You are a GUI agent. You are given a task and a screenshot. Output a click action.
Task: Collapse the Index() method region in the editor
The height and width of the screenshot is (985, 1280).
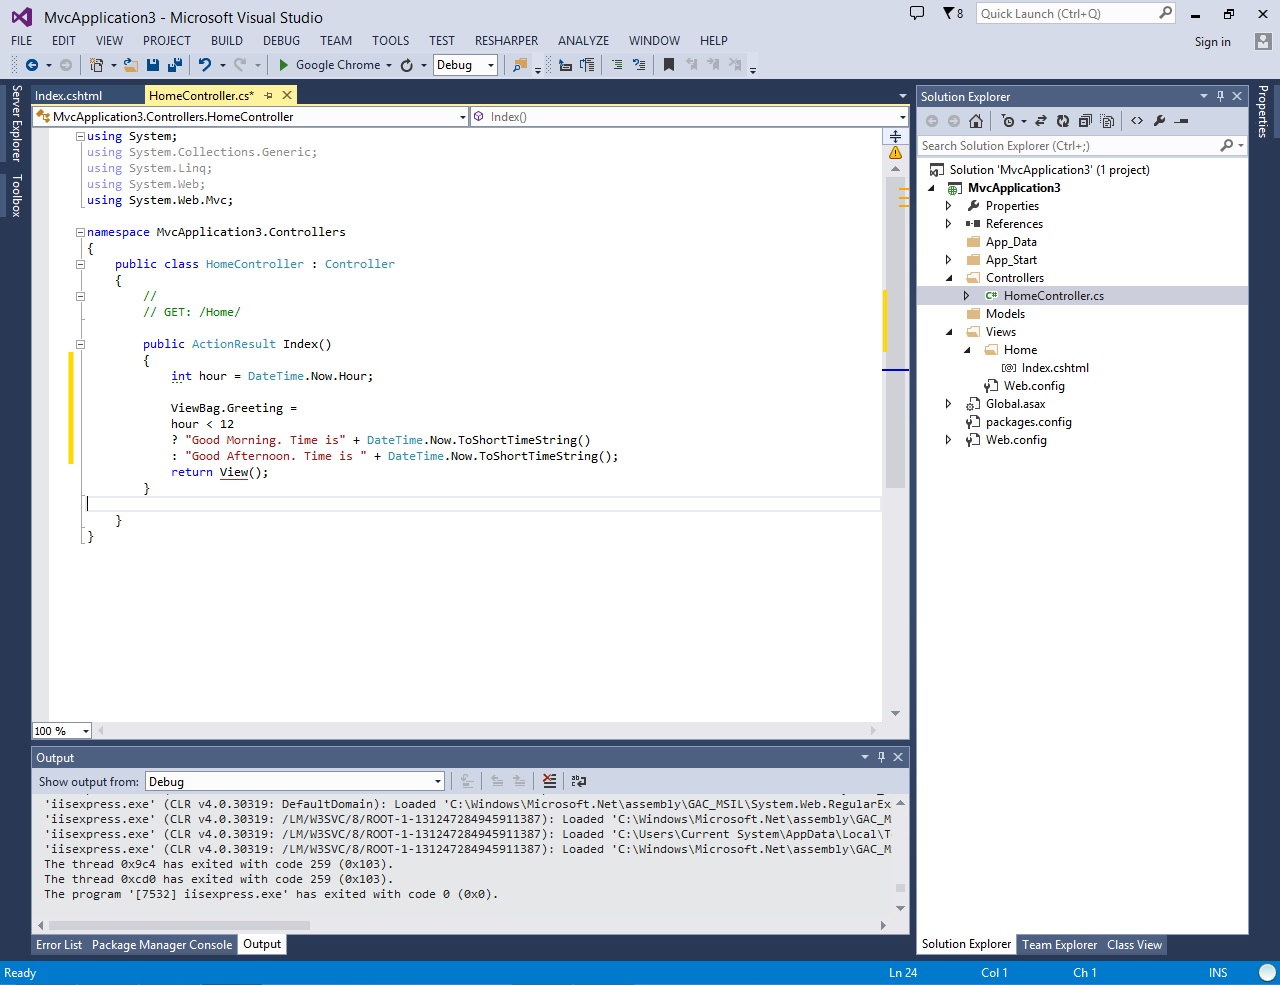[80, 343]
